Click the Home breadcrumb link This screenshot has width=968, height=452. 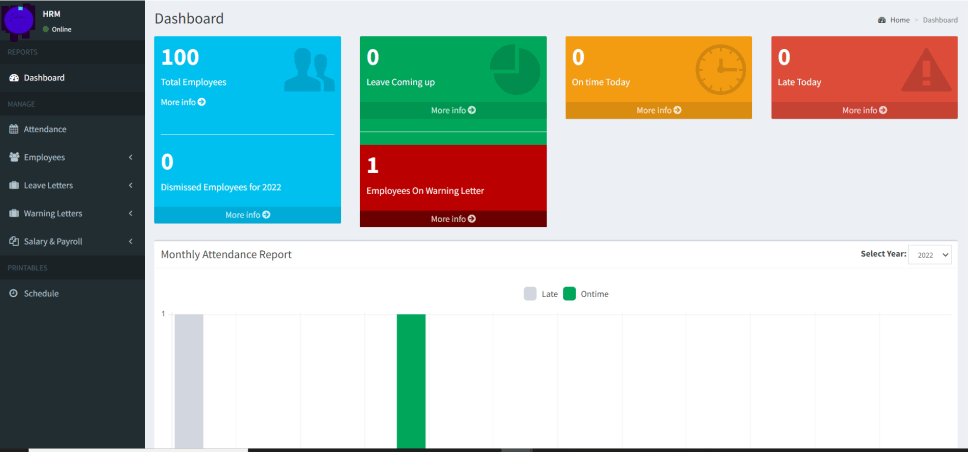899,20
